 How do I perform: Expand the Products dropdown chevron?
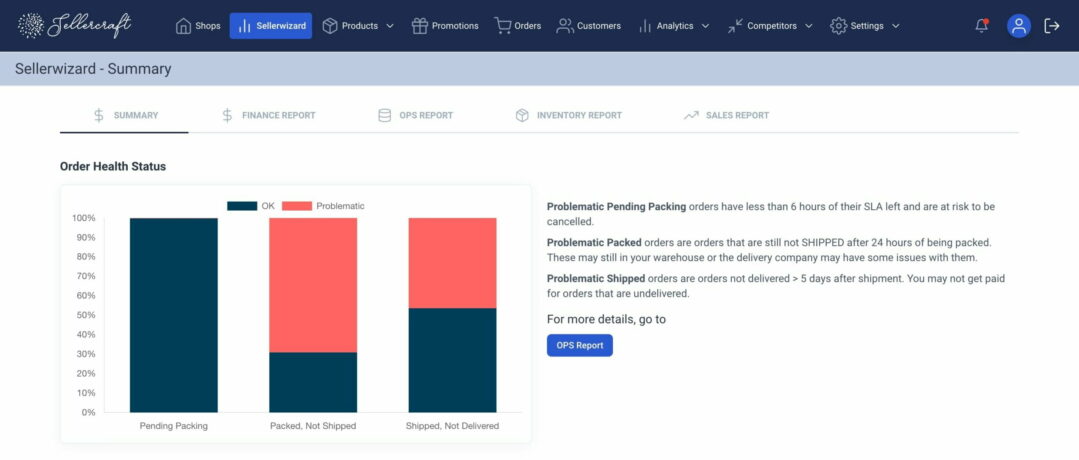tap(390, 26)
